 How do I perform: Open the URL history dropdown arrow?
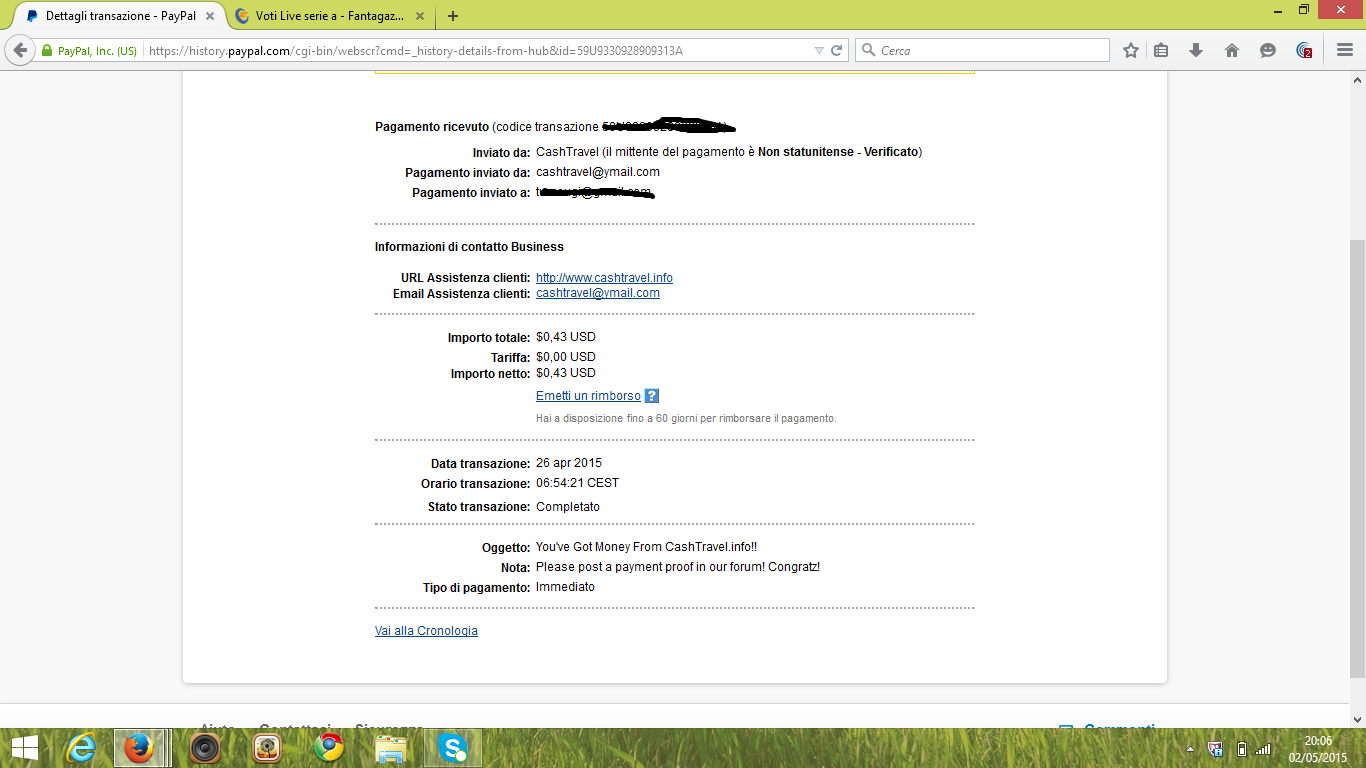(x=819, y=50)
